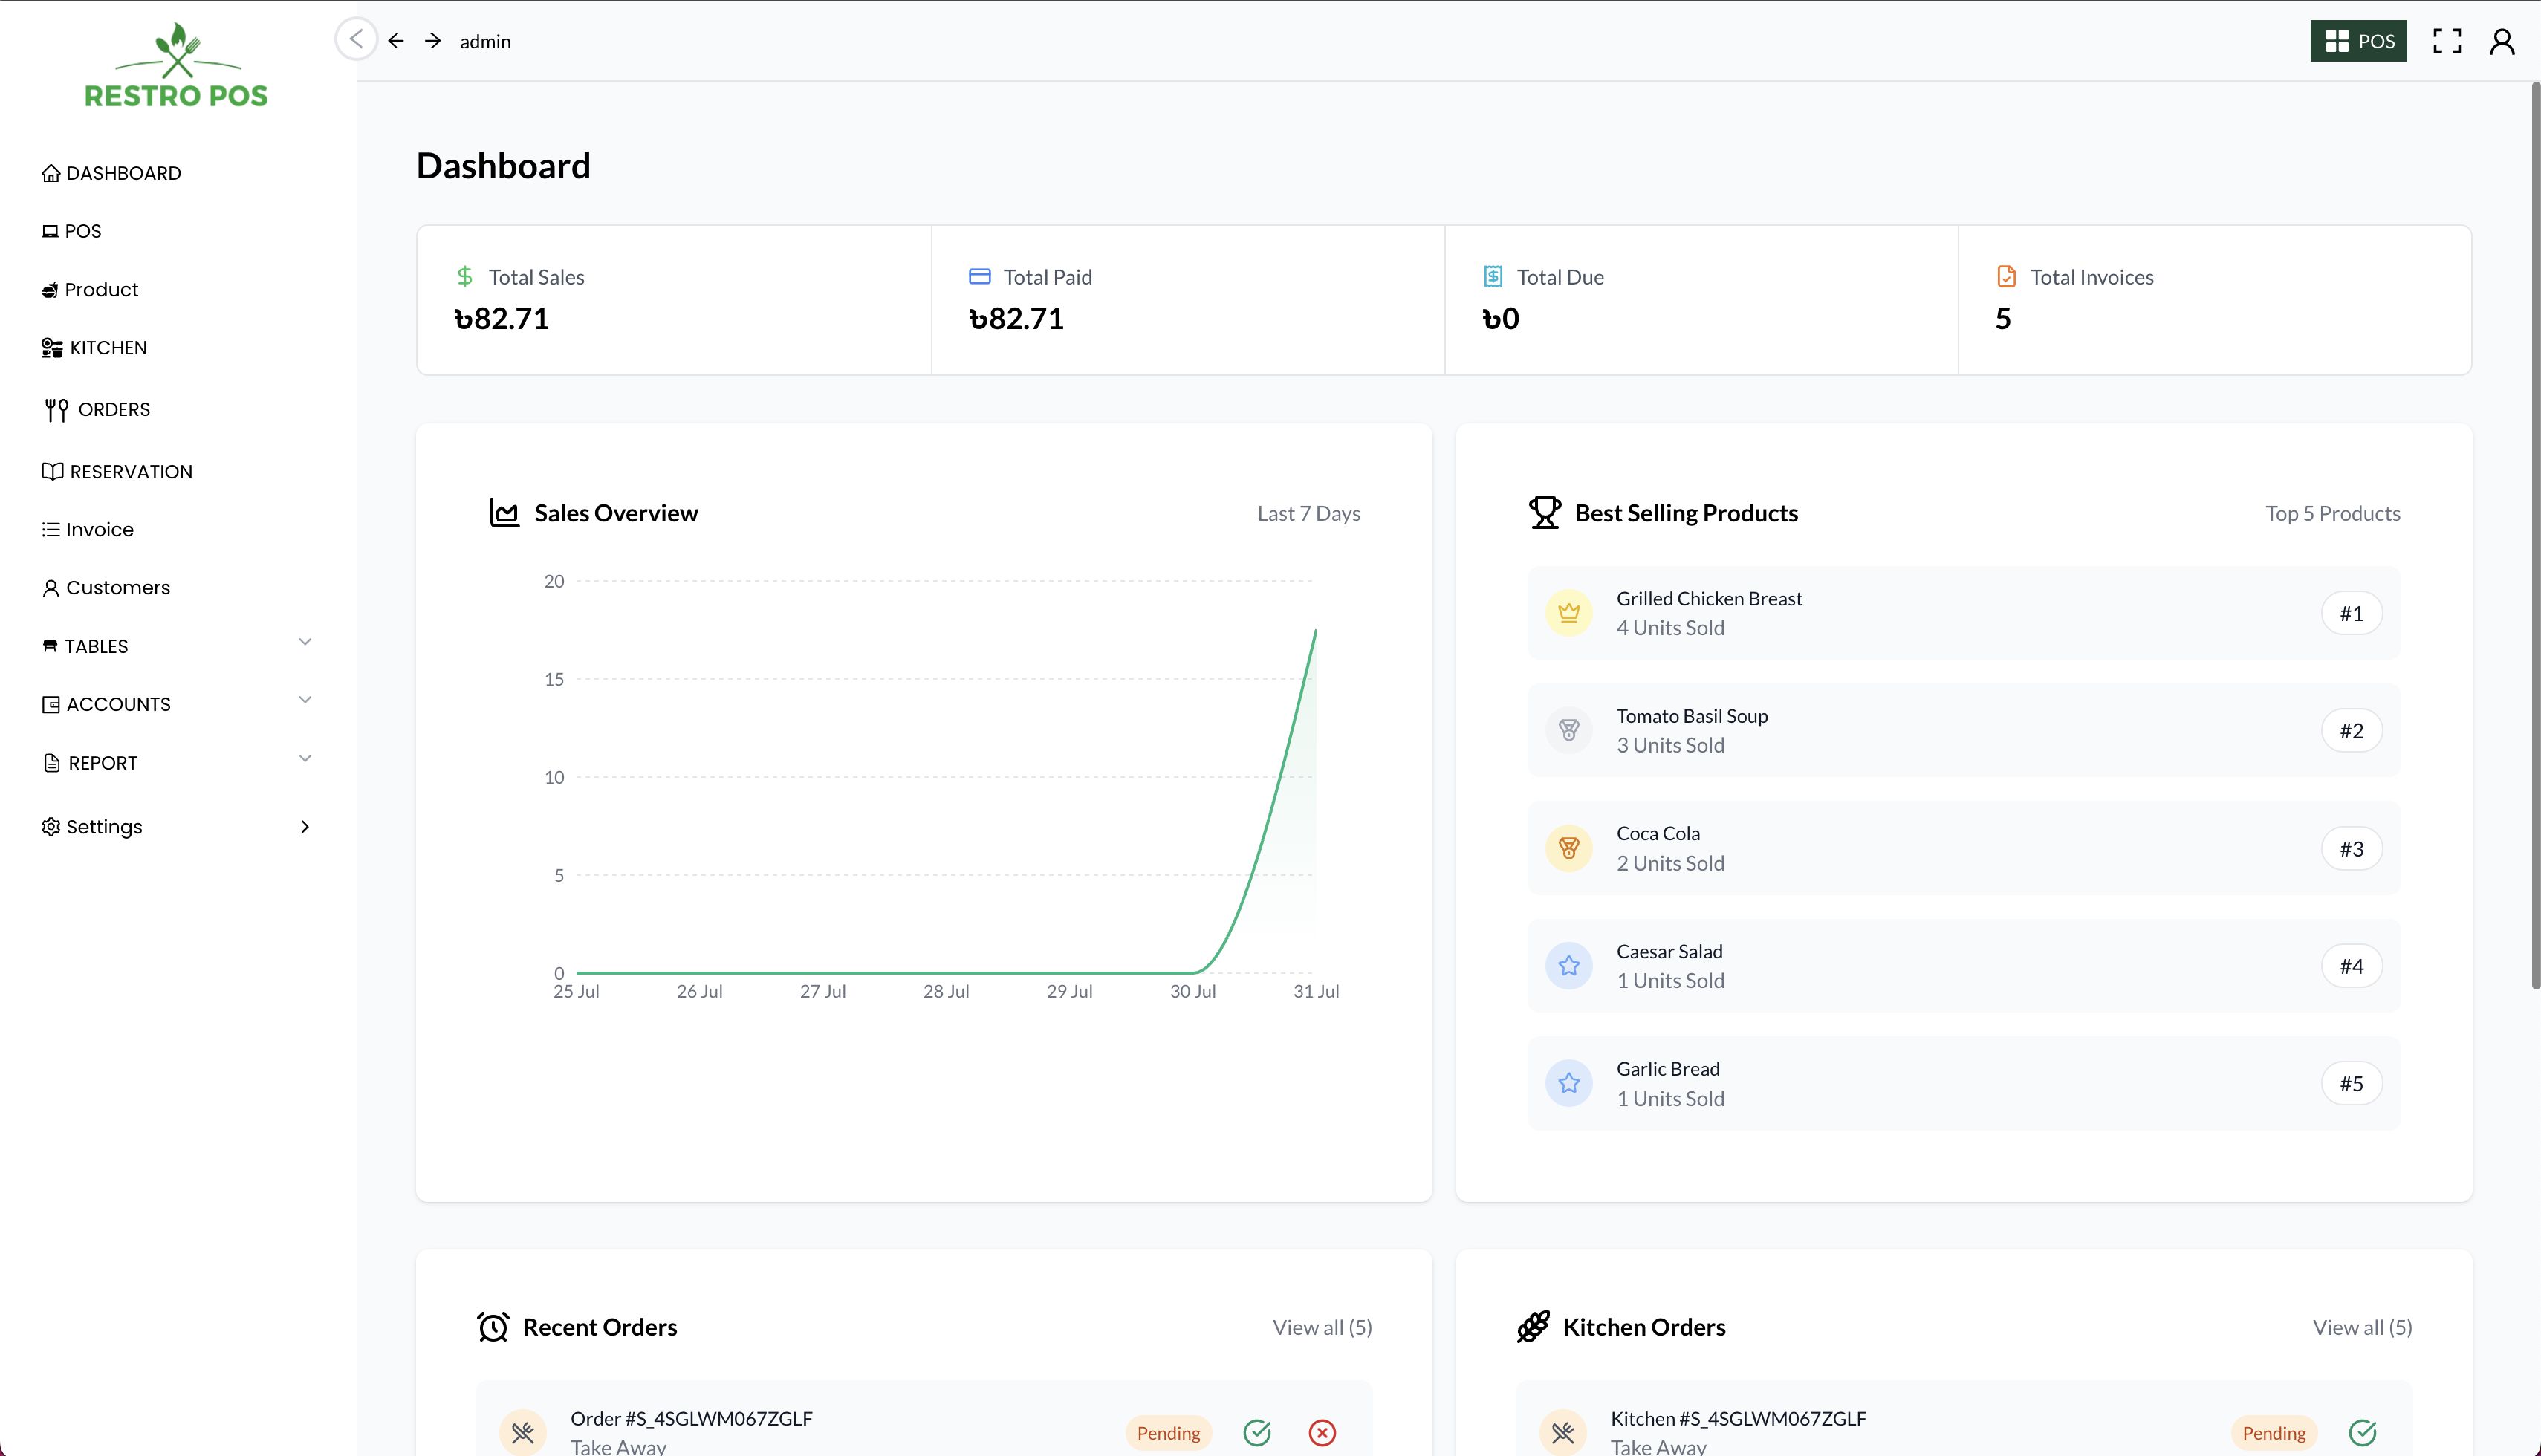Click the Restro POS logo
The width and height of the screenshot is (2541, 1456).
click(x=177, y=66)
